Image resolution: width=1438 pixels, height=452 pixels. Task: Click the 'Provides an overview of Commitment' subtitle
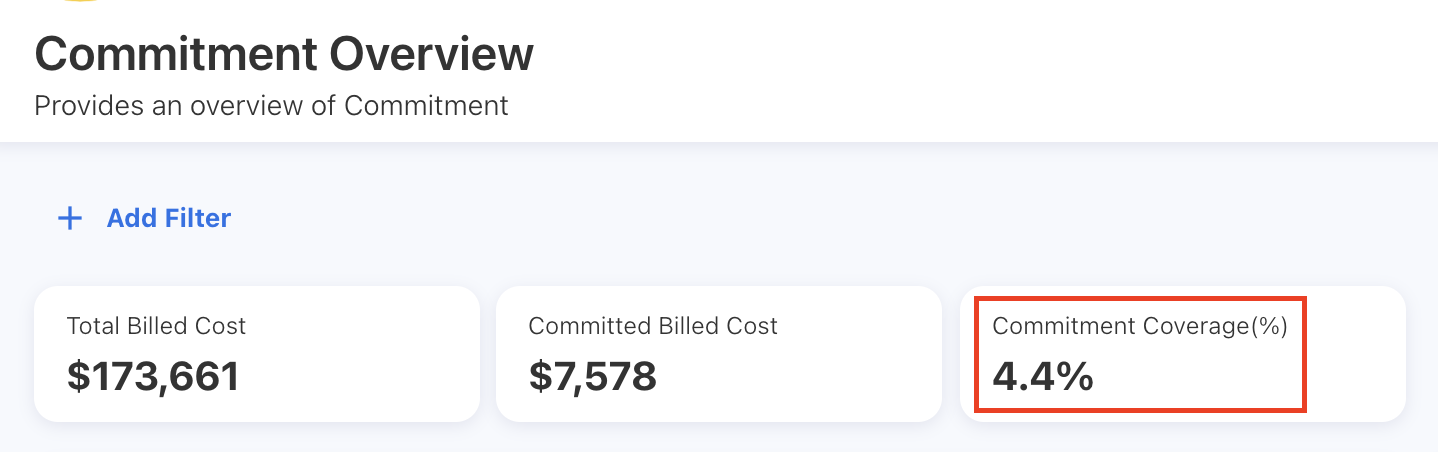tap(271, 105)
